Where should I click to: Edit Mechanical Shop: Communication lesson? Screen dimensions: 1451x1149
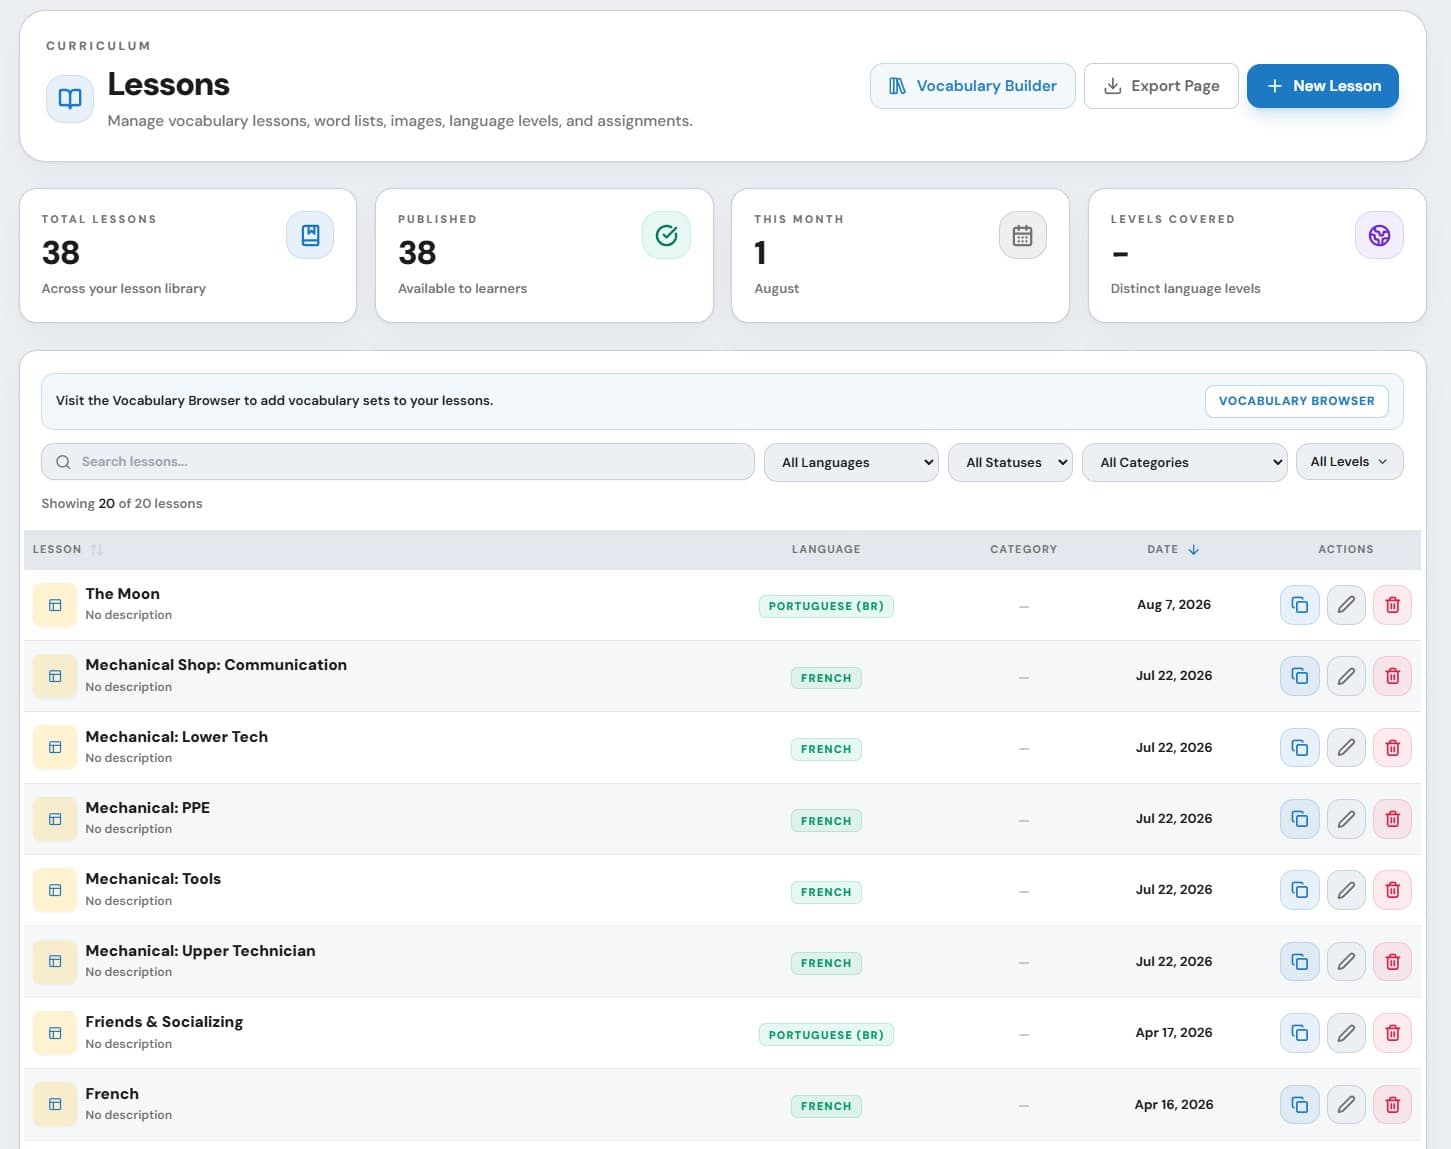1346,676
